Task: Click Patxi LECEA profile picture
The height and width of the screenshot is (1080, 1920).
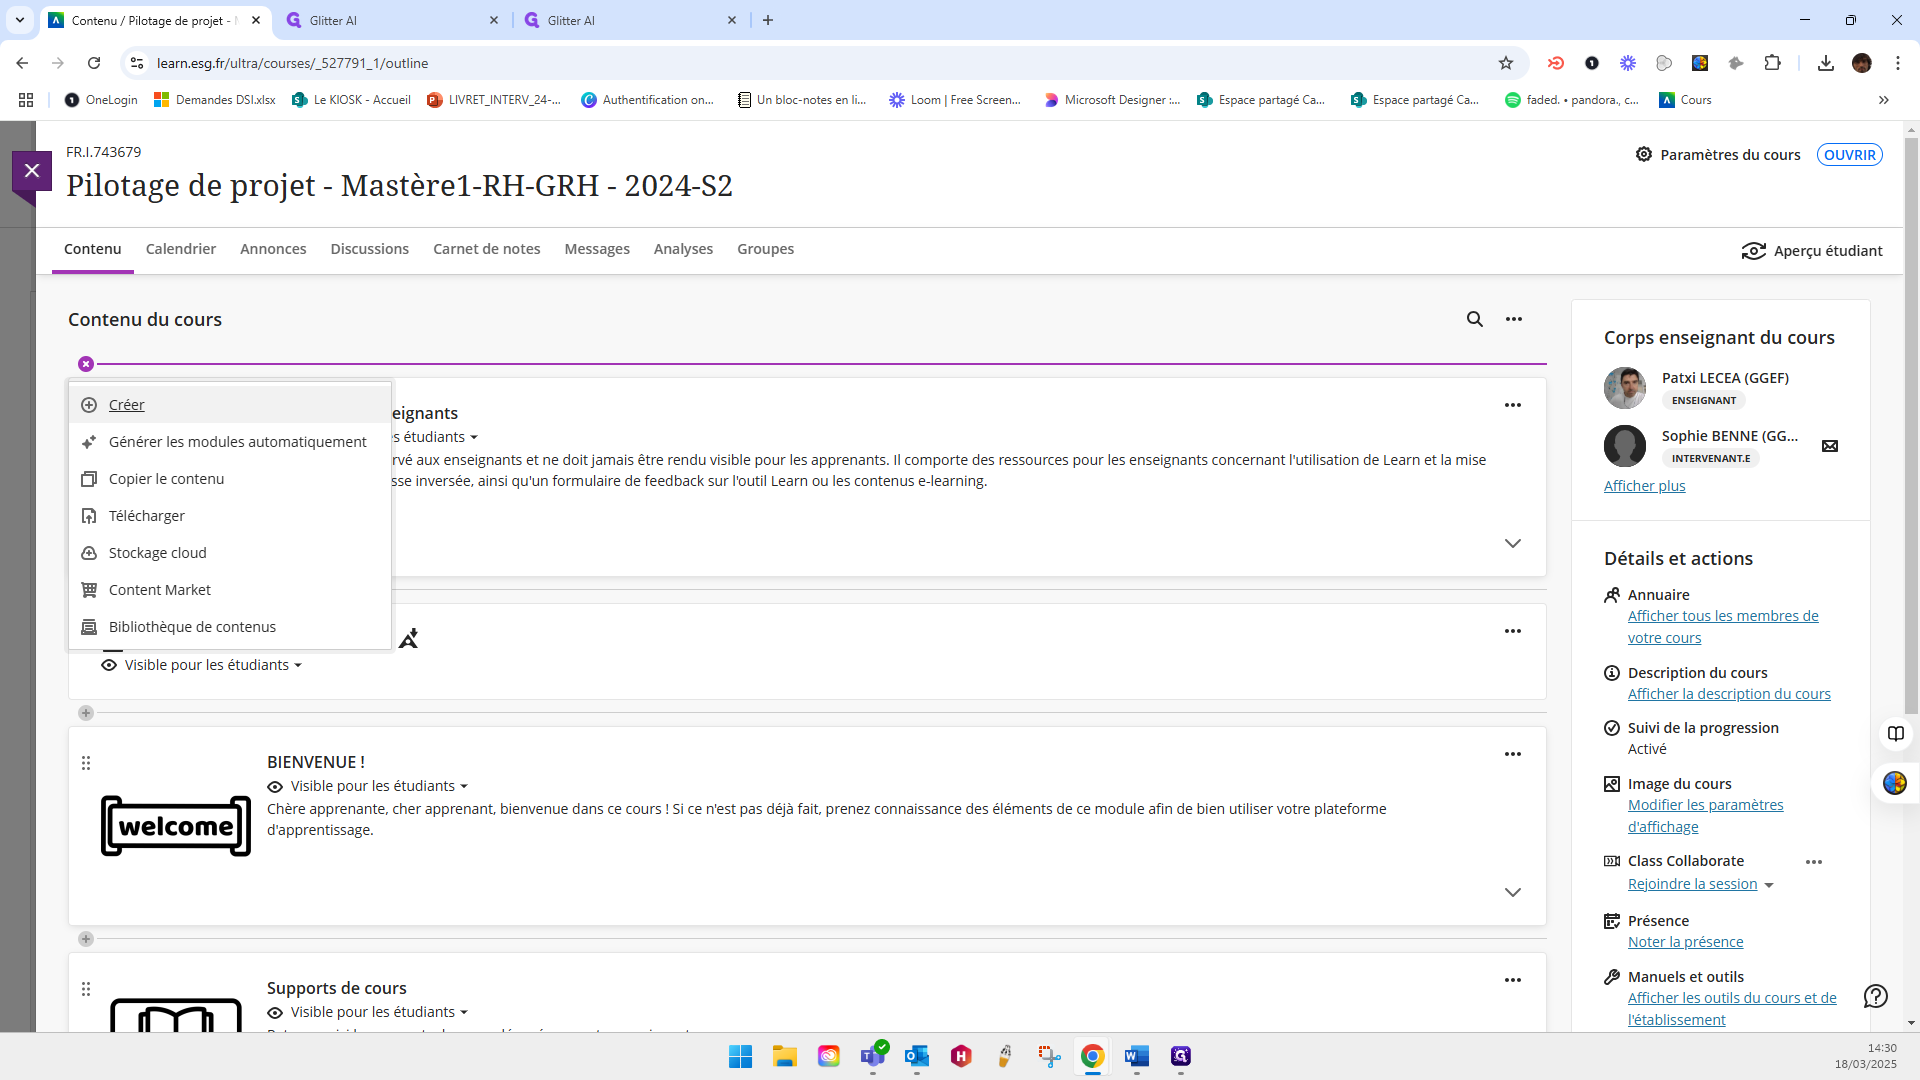Action: pos(1625,388)
